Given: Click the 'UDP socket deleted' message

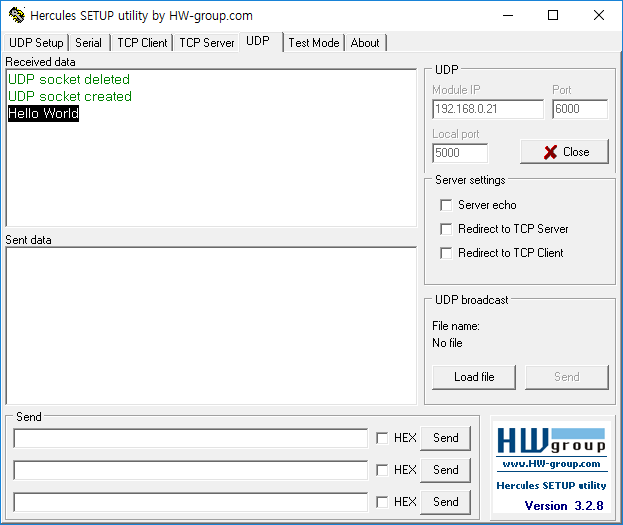Looking at the screenshot, I should coord(69,79).
